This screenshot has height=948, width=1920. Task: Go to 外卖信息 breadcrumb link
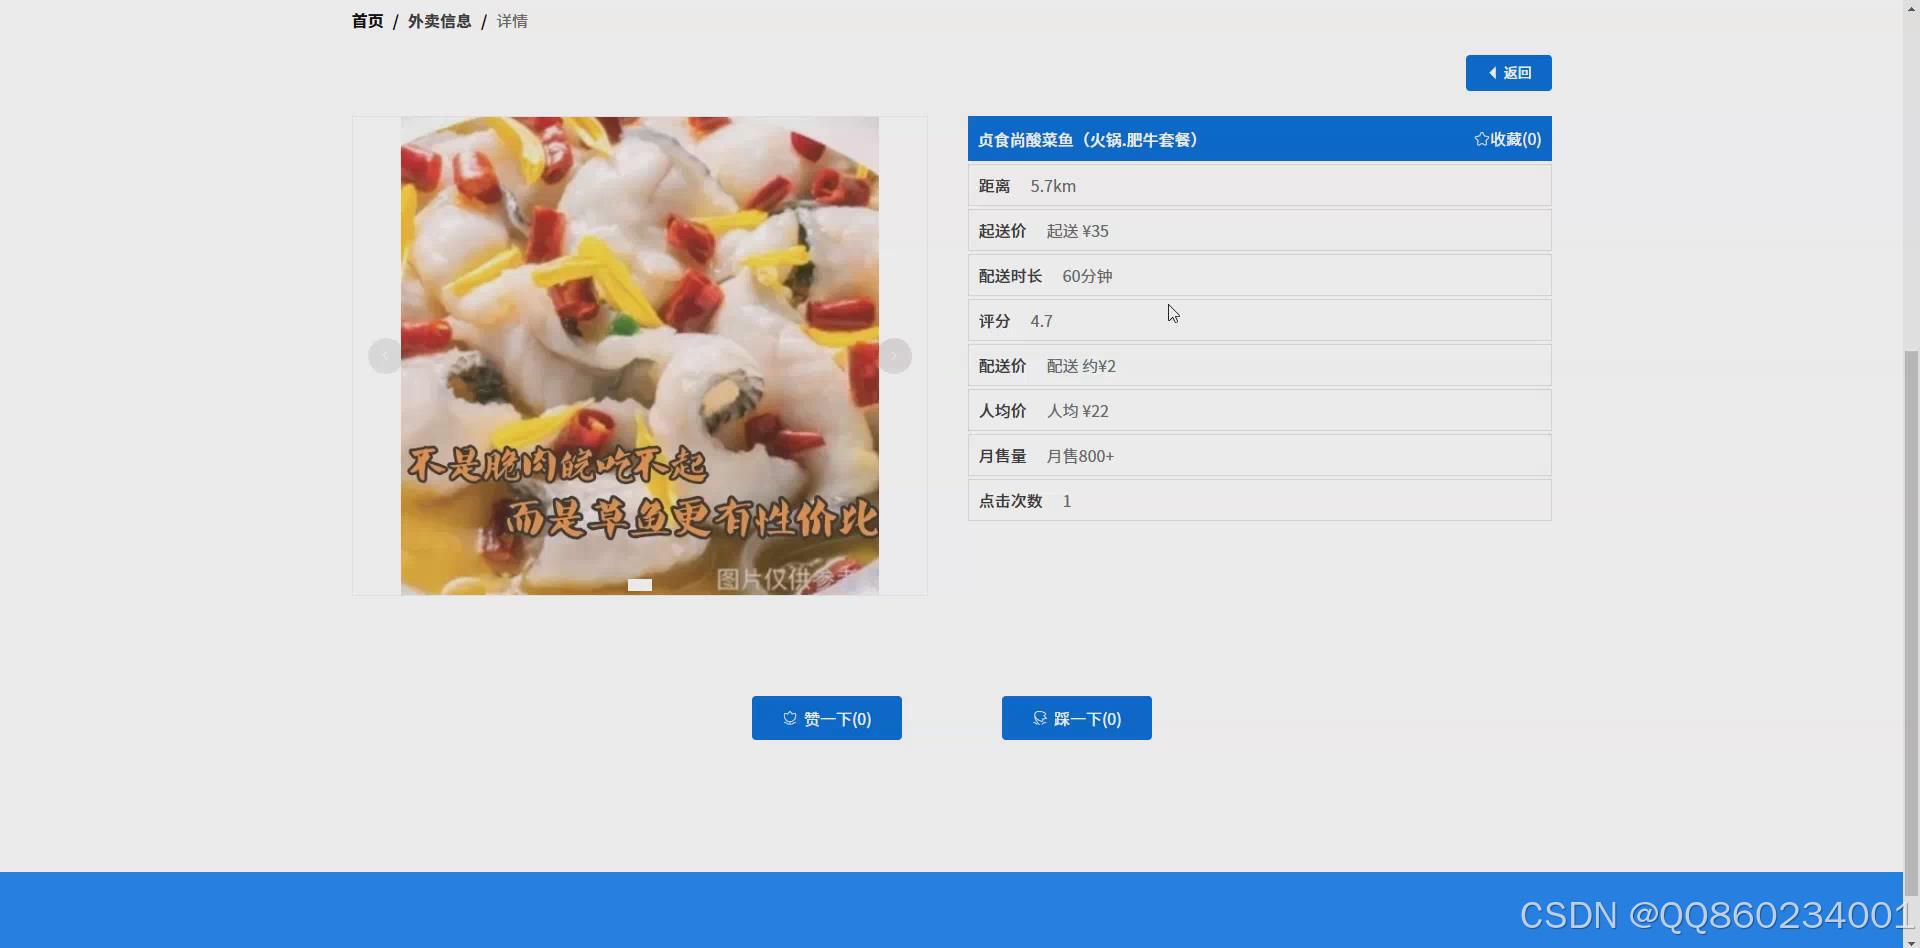(439, 21)
